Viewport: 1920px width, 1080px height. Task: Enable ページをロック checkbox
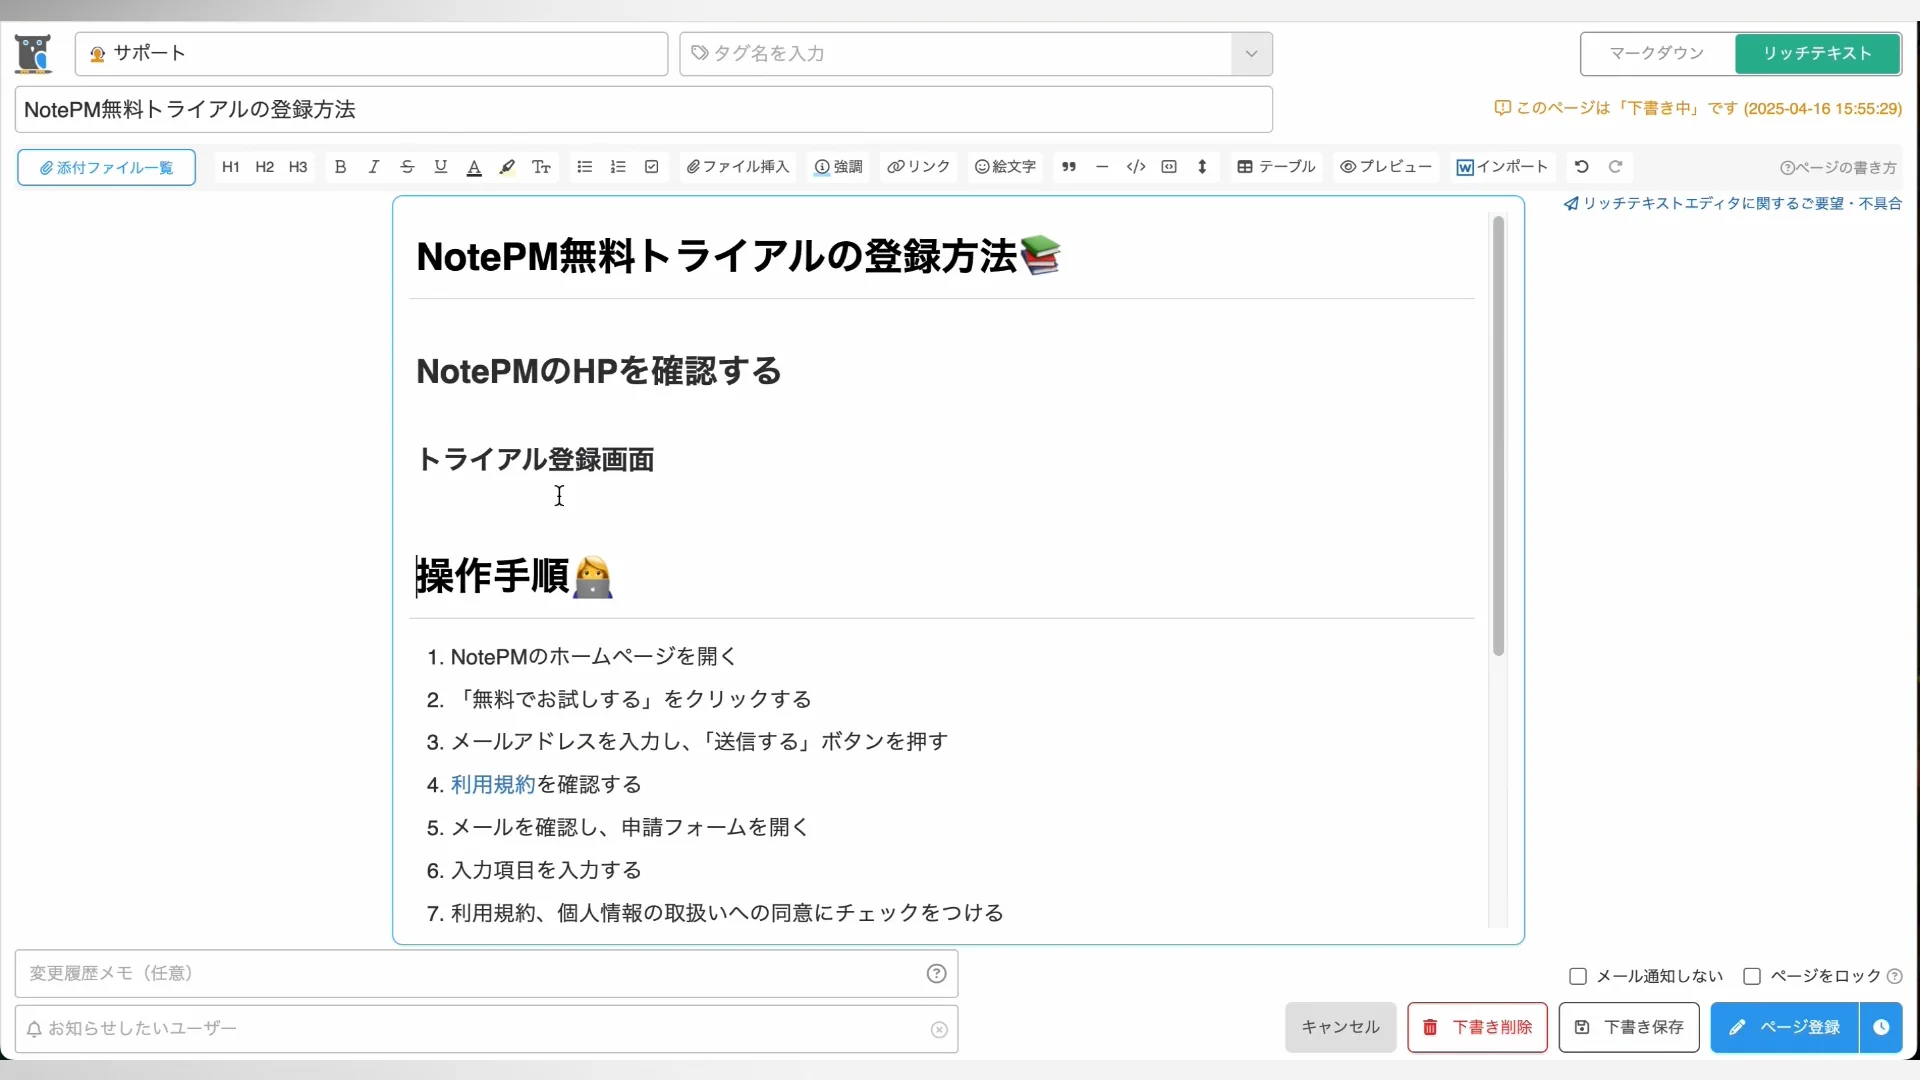point(1752,977)
